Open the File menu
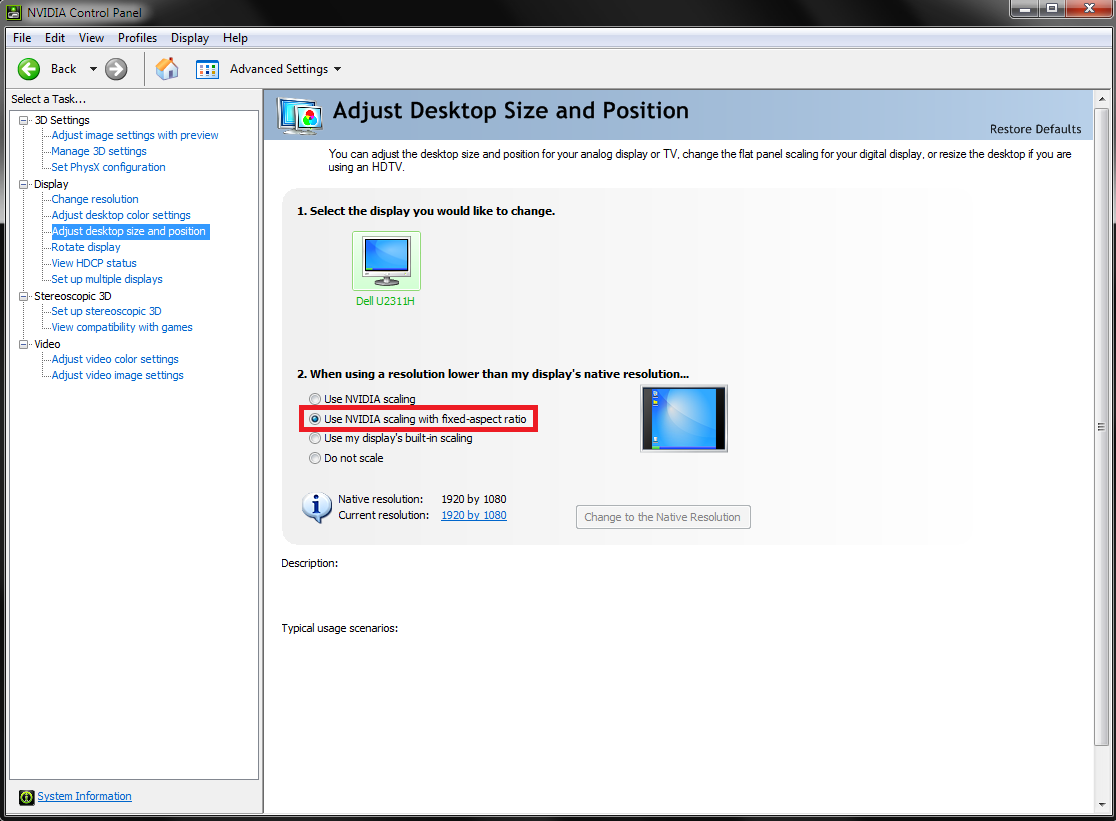The width and height of the screenshot is (1116, 821). coord(22,38)
